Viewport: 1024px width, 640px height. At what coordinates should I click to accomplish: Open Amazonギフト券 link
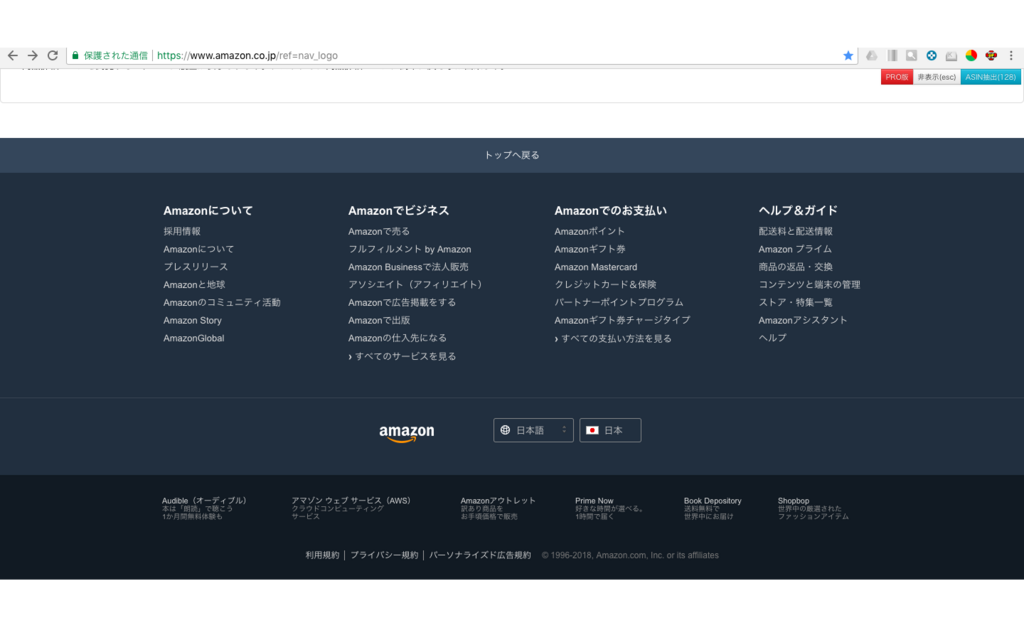[x=590, y=249]
